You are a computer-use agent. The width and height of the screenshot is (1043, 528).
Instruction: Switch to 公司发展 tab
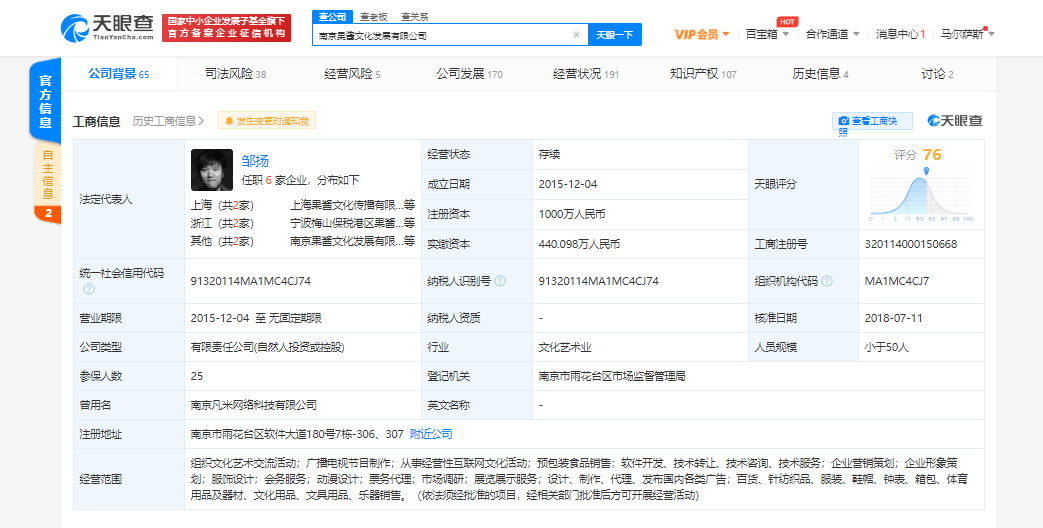(x=469, y=74)
